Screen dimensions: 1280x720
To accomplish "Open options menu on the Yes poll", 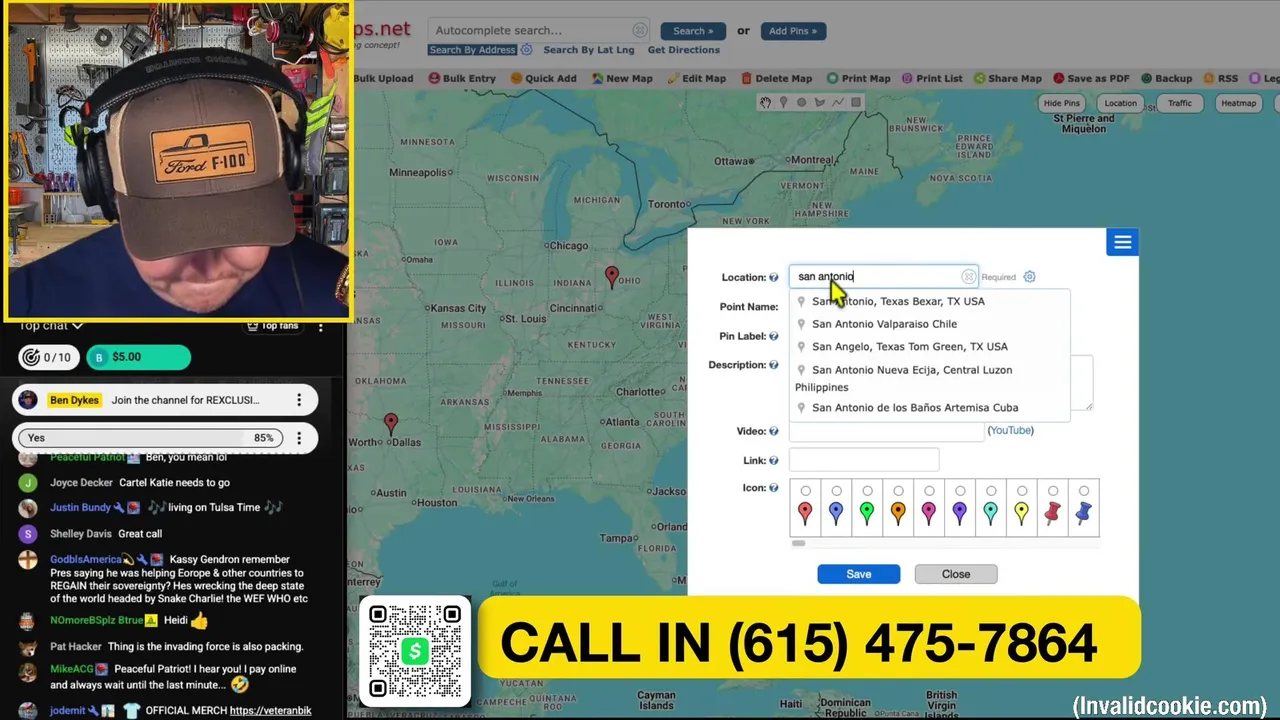I will coord(298,438).
